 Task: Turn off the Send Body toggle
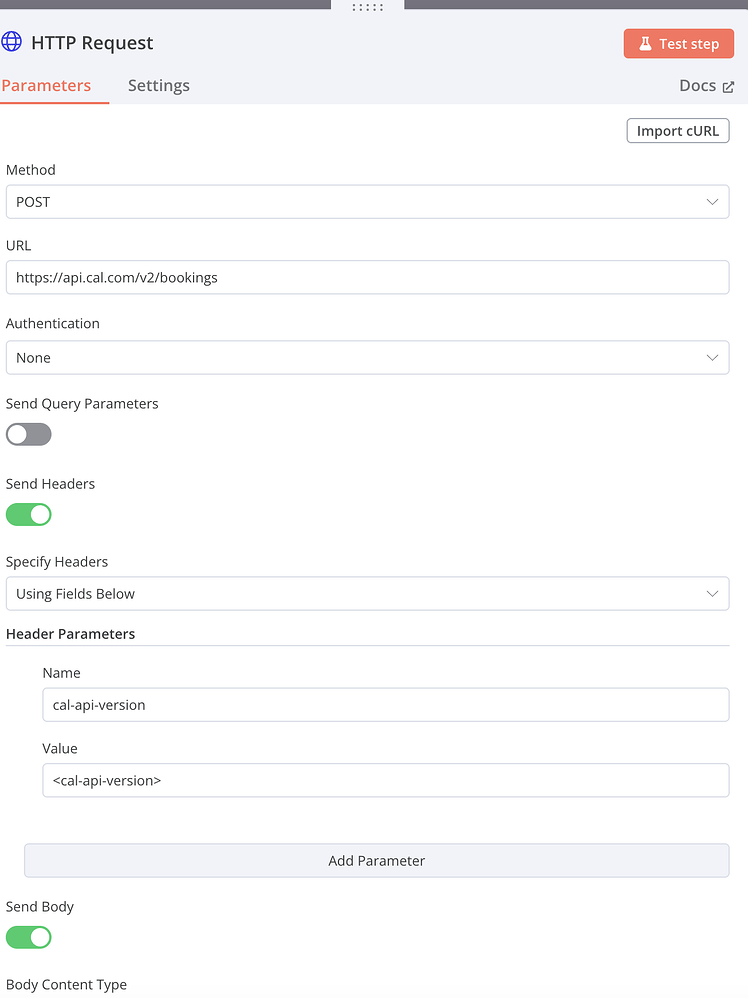tap(29, 937)
